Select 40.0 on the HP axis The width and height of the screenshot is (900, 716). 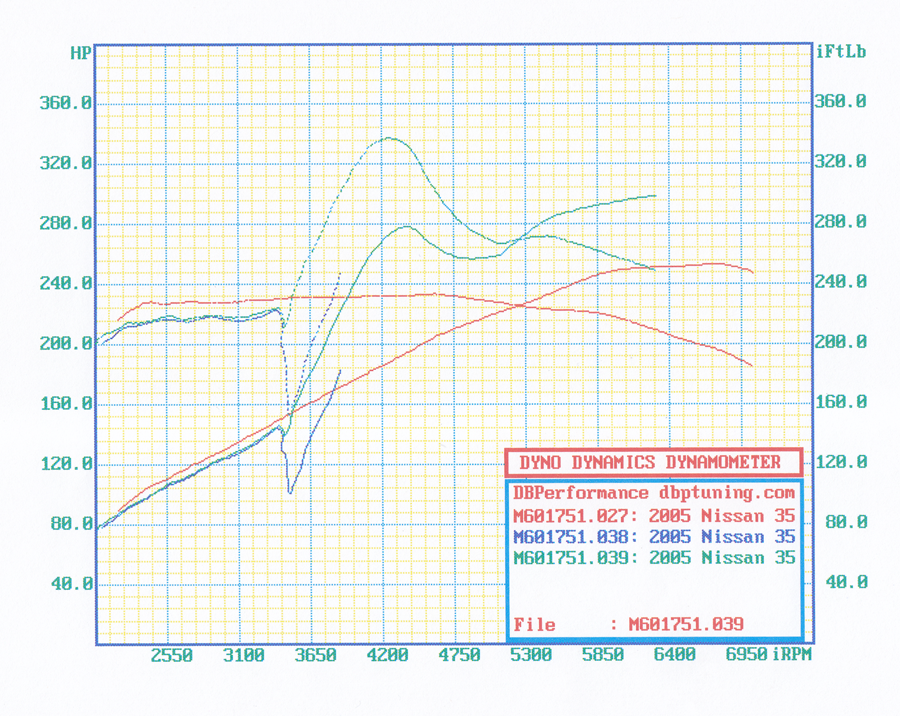[x=71, y=584]
